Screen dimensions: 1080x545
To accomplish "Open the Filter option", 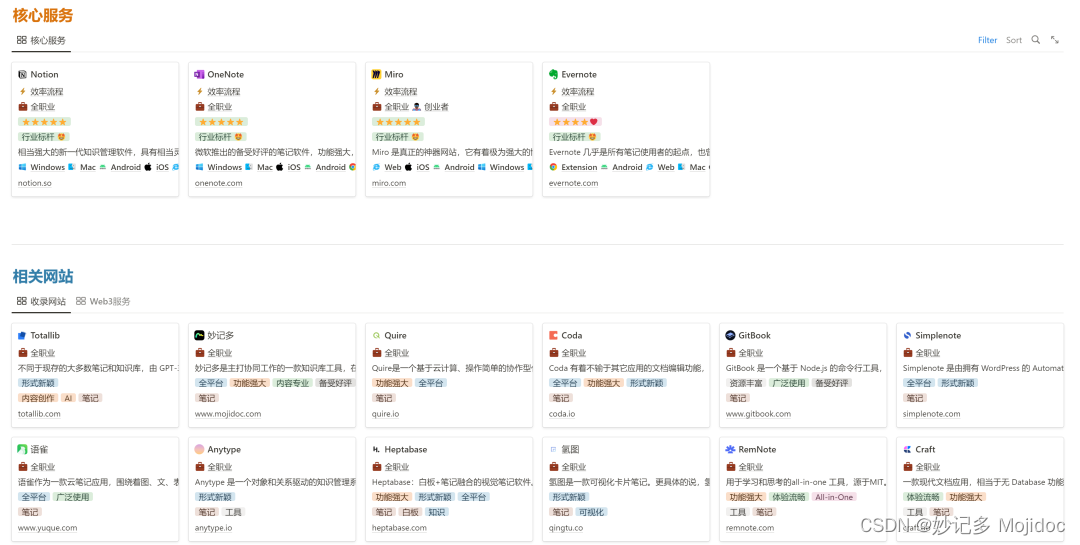I will pos(988,41).
